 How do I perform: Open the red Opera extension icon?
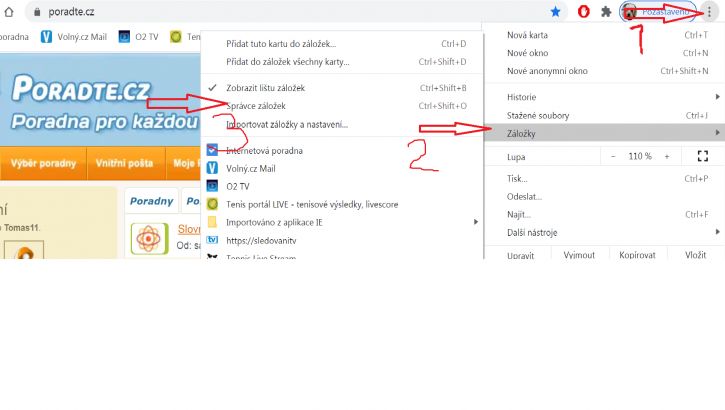pyautogui.click(x=584, y=12)
